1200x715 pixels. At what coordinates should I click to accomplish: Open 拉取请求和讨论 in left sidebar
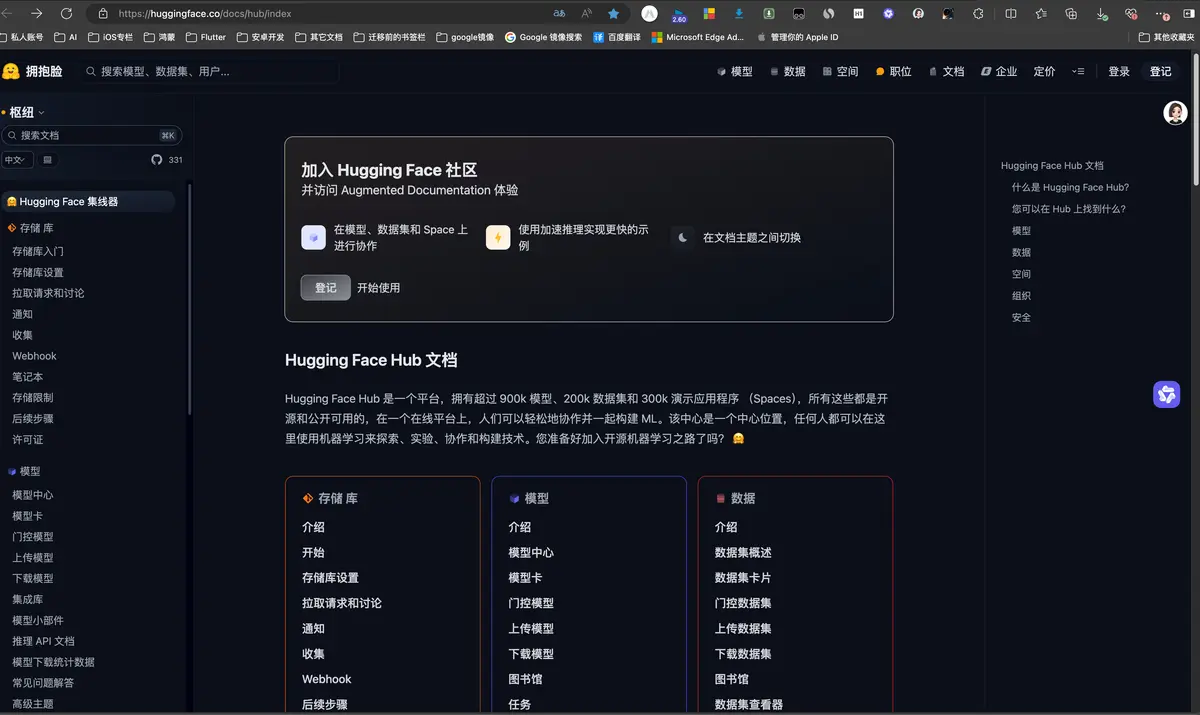pos(48,293)
